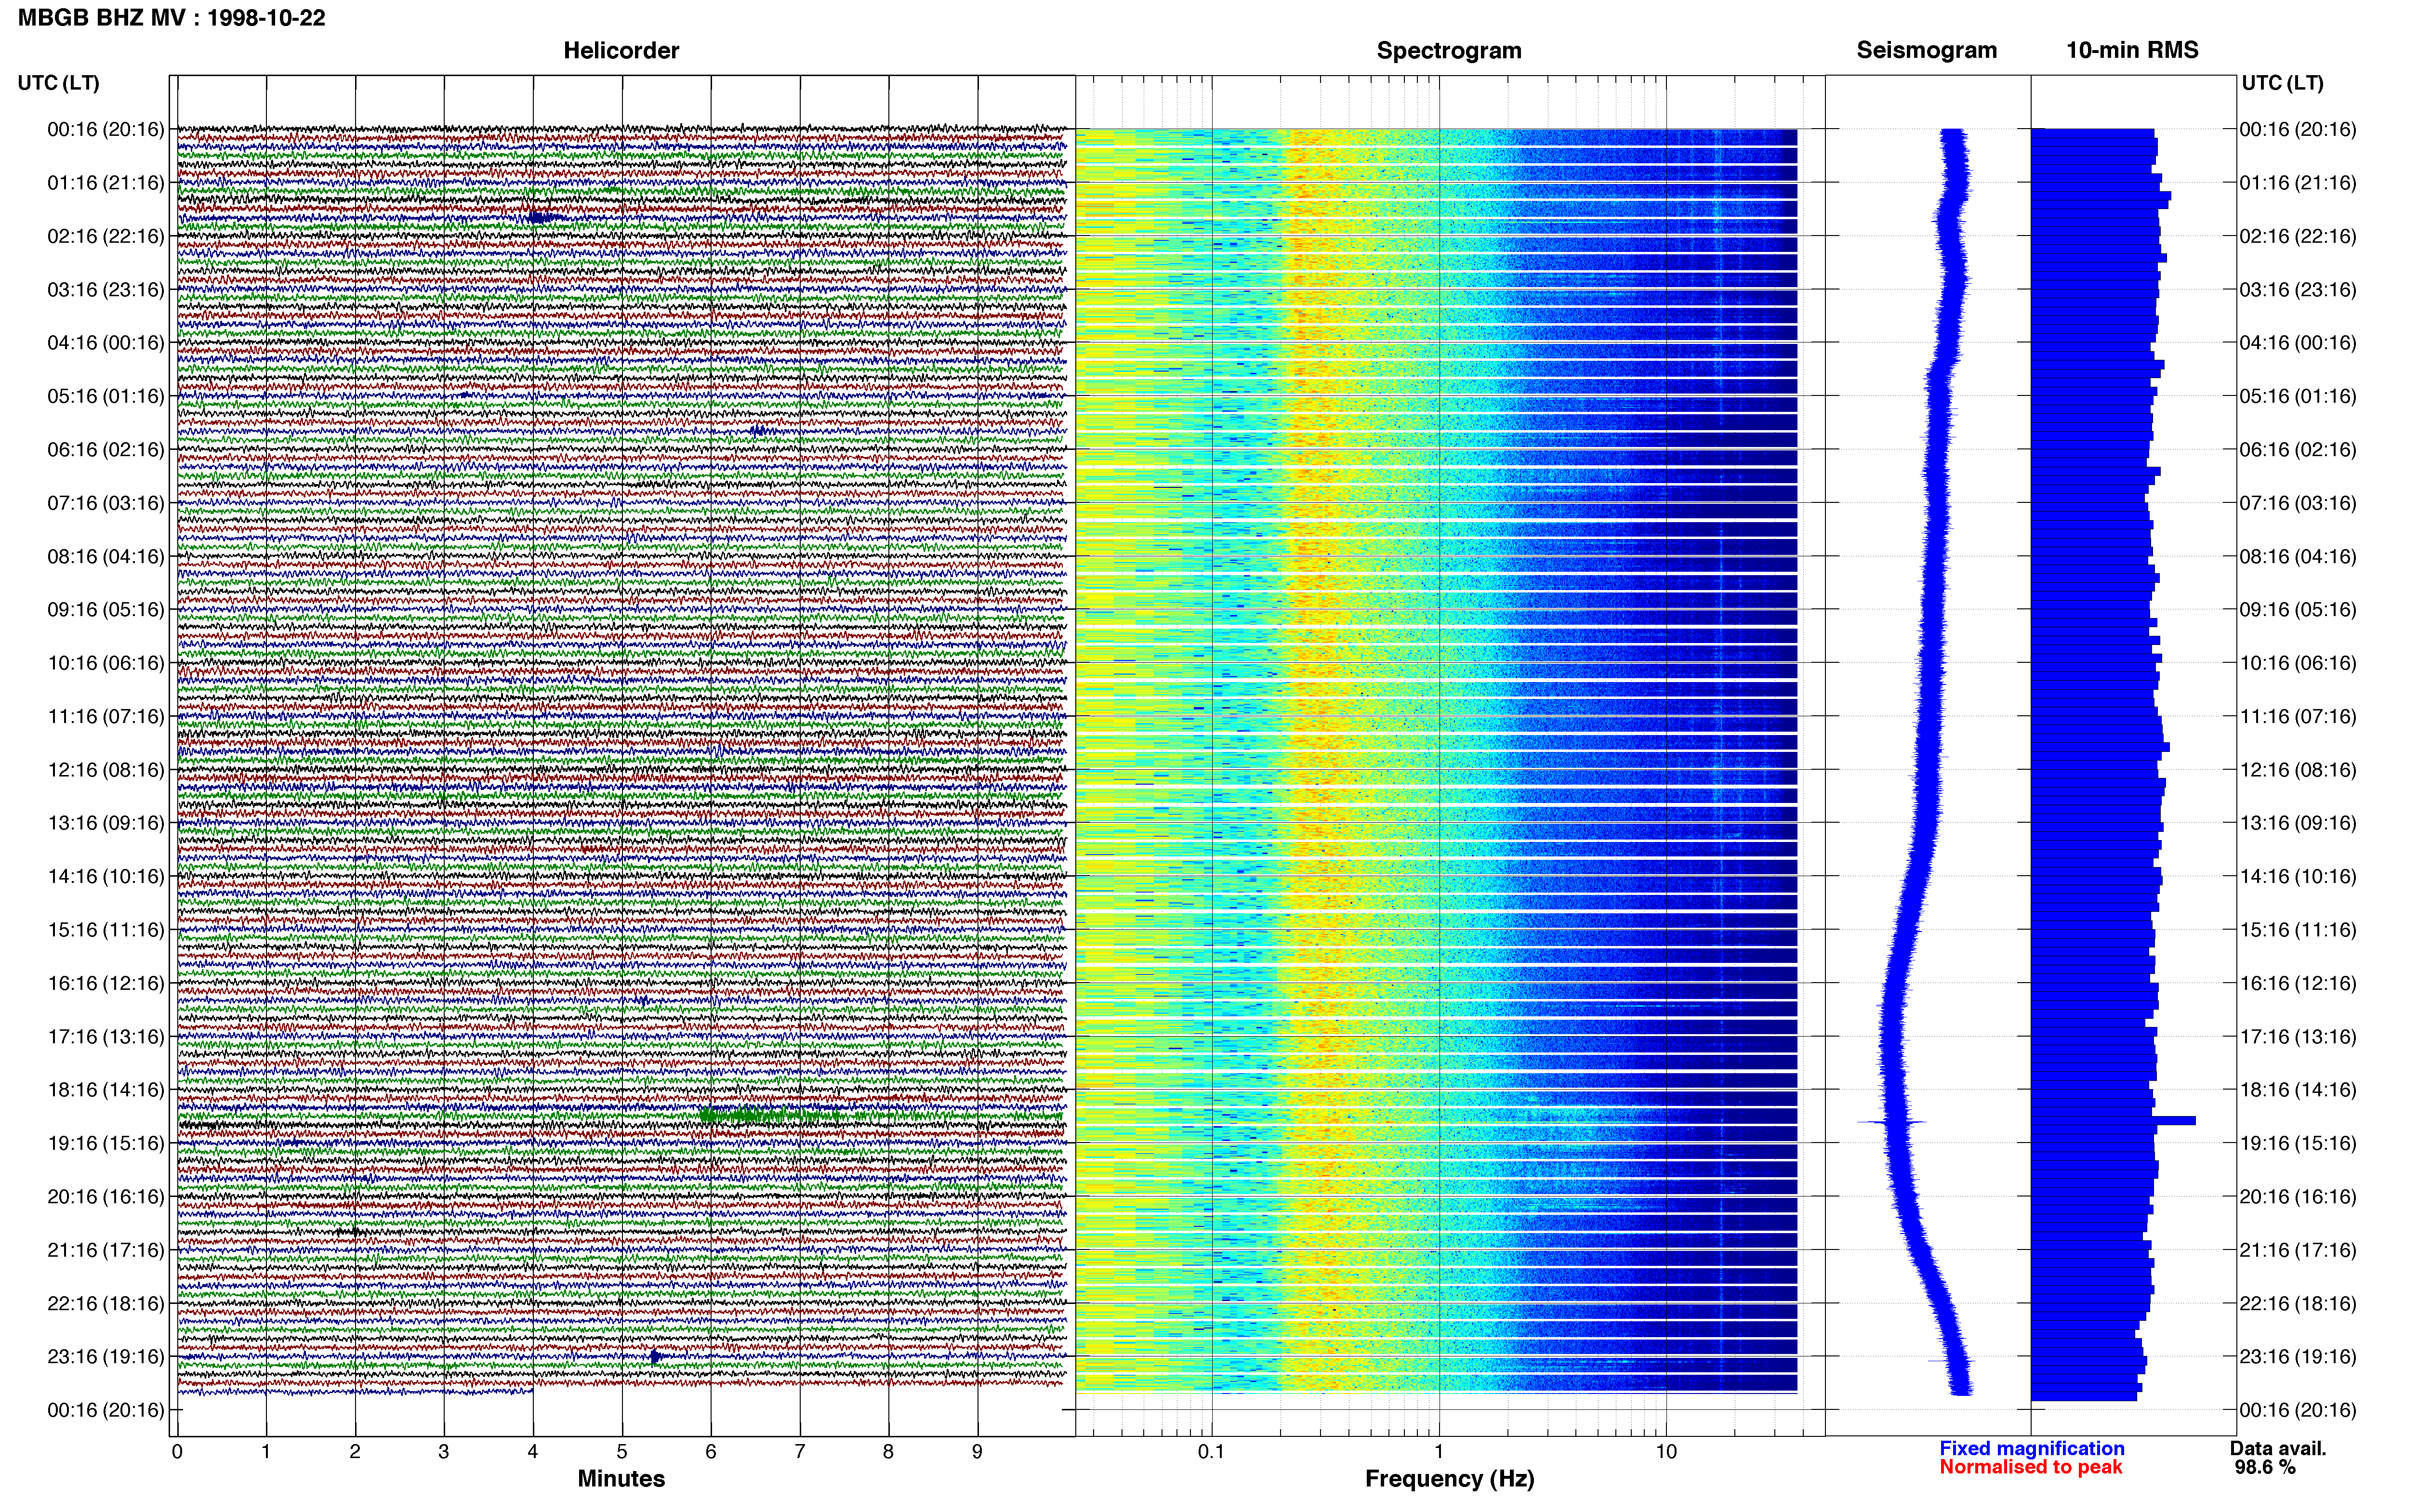Click the blue Fixed magnification legend text

2031,1448
